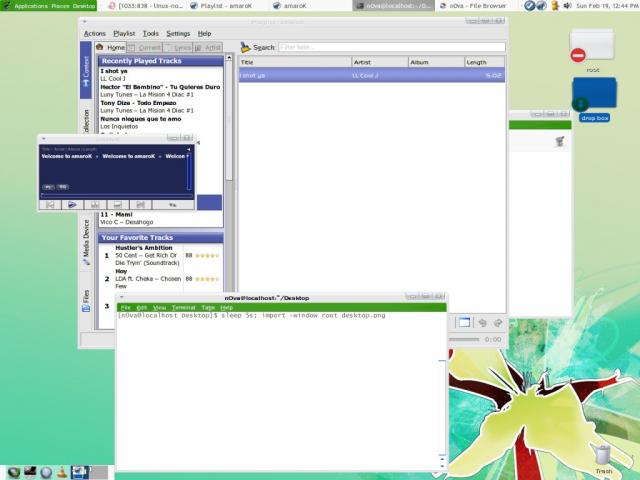Open the Settings menu in amaroK
This screenshot has width=640, height=480.
point(178,33)
